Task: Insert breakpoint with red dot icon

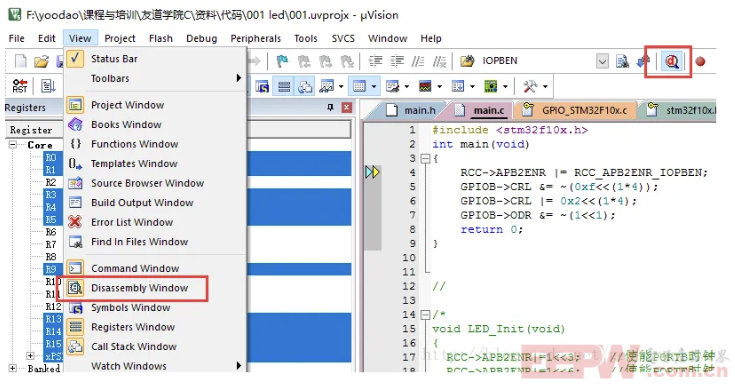Action: pos(700,61)
